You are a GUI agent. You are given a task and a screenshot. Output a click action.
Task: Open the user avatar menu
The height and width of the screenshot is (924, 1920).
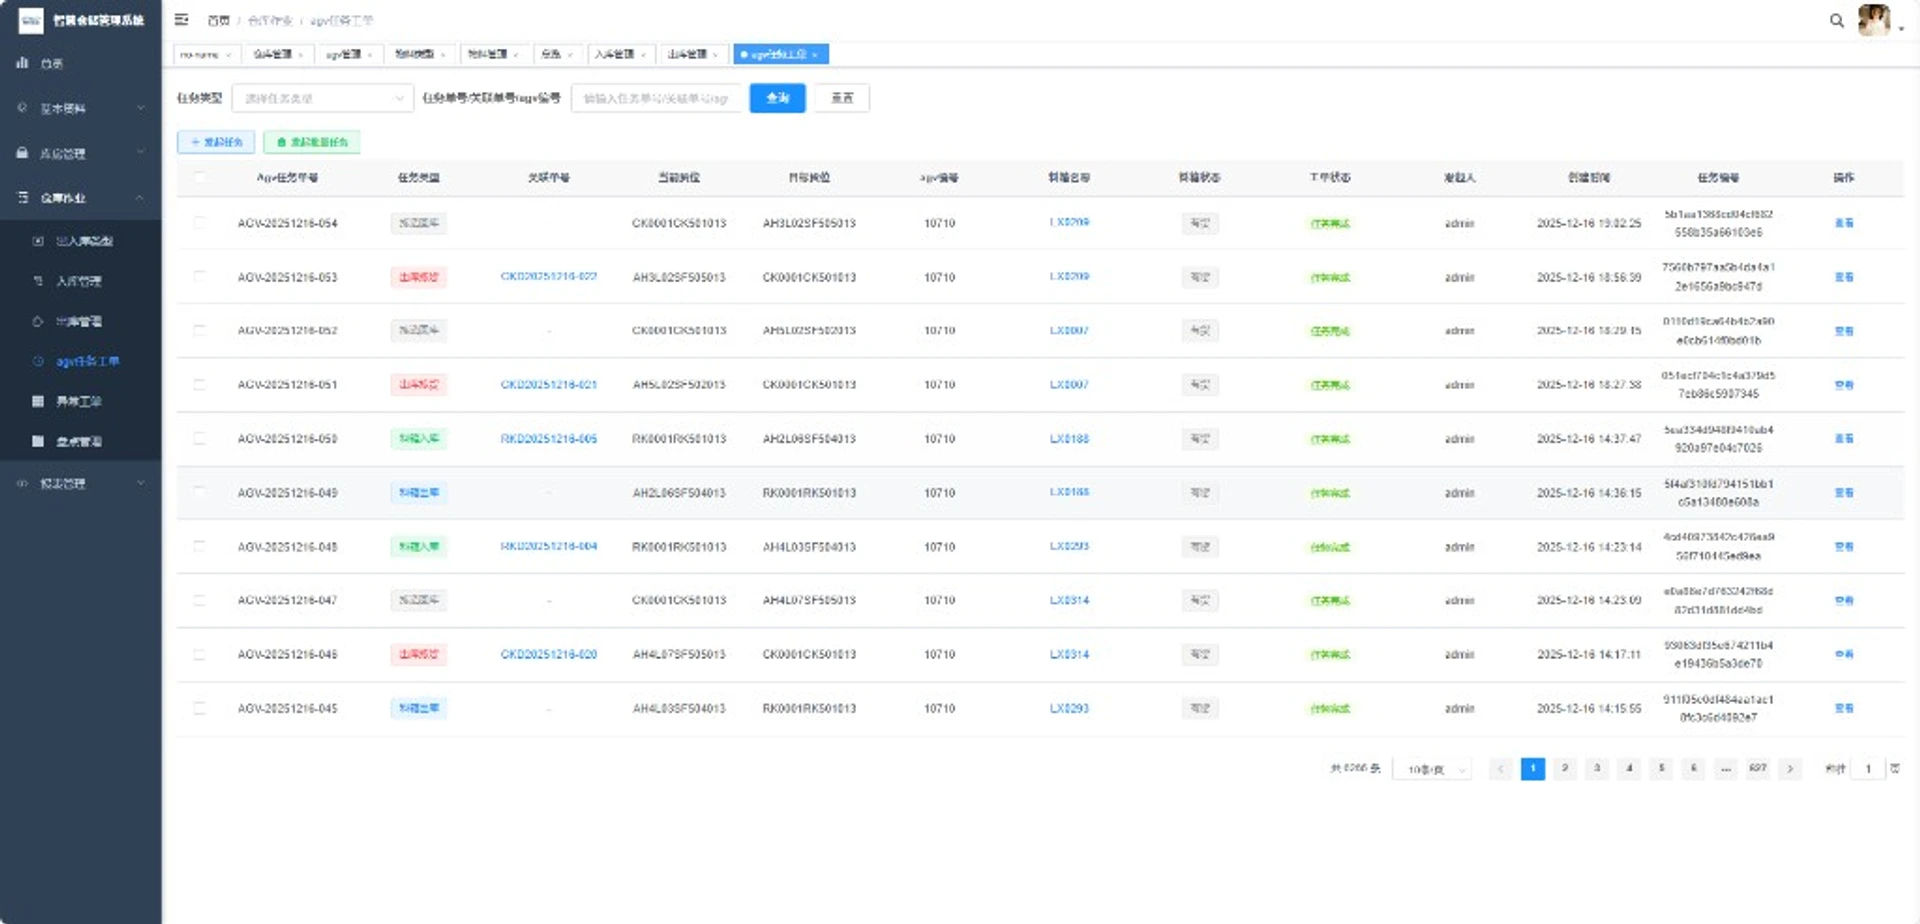pyautogui.click(x=1874, y=20)
